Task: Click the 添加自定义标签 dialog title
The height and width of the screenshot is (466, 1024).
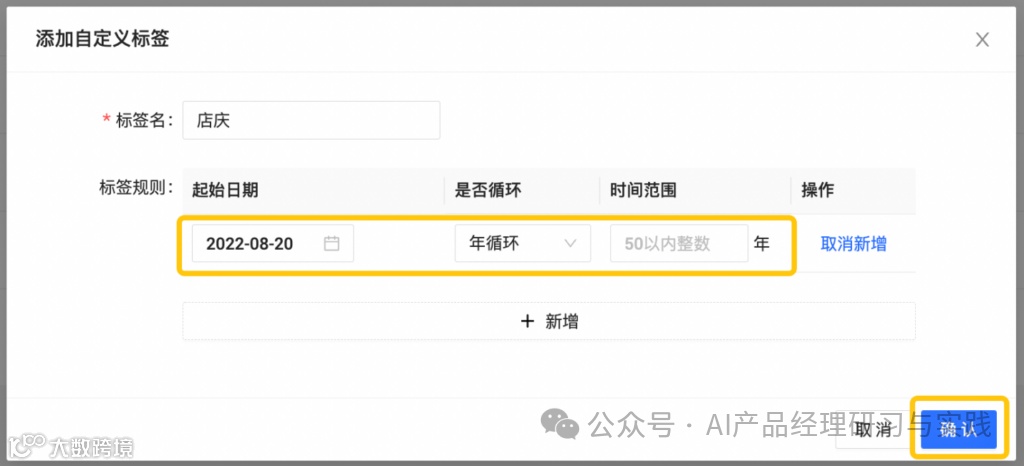Action: click(102, 39)
